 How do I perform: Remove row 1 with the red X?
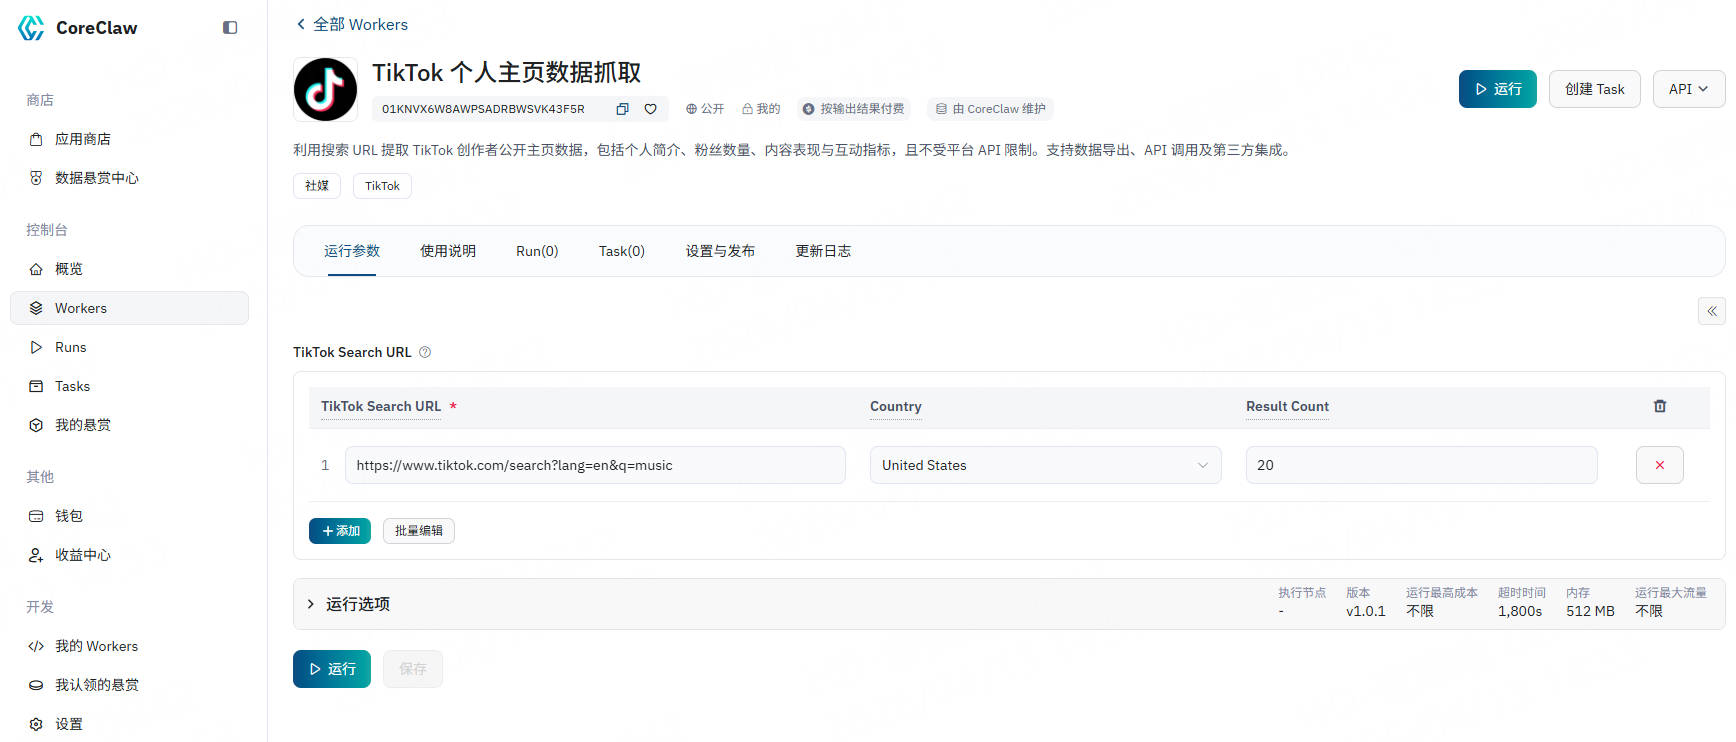point(1659,465)
